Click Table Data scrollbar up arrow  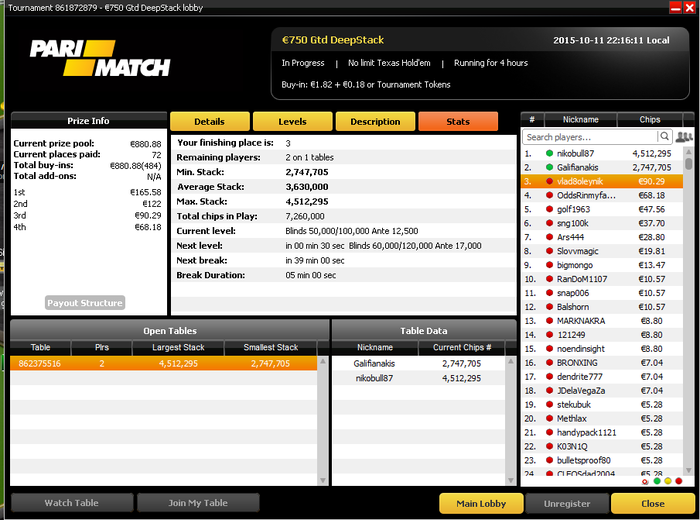coord(511,361)
